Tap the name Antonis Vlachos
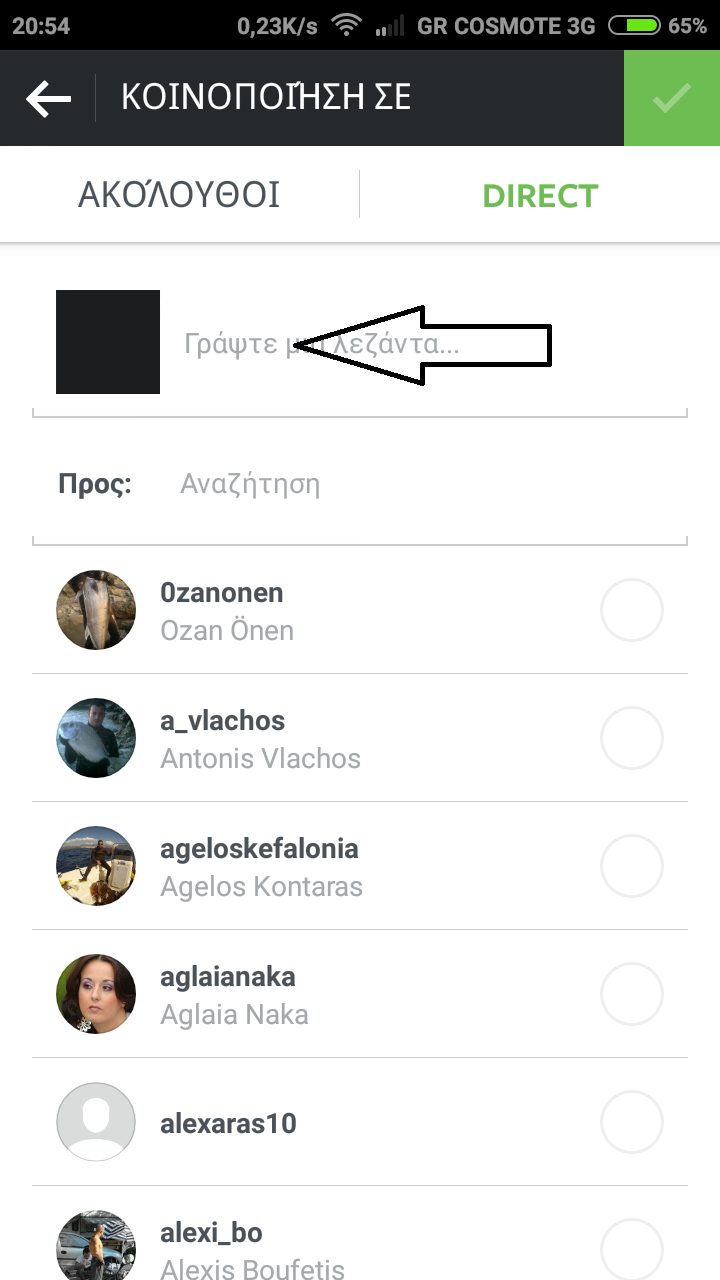Screen dimensions: 720x1280 pos(260,759)
